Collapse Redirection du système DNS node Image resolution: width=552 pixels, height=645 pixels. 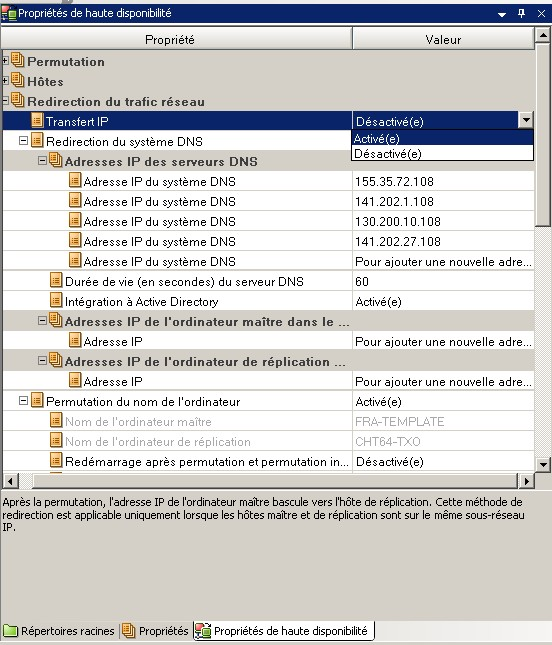click(23, 141)
